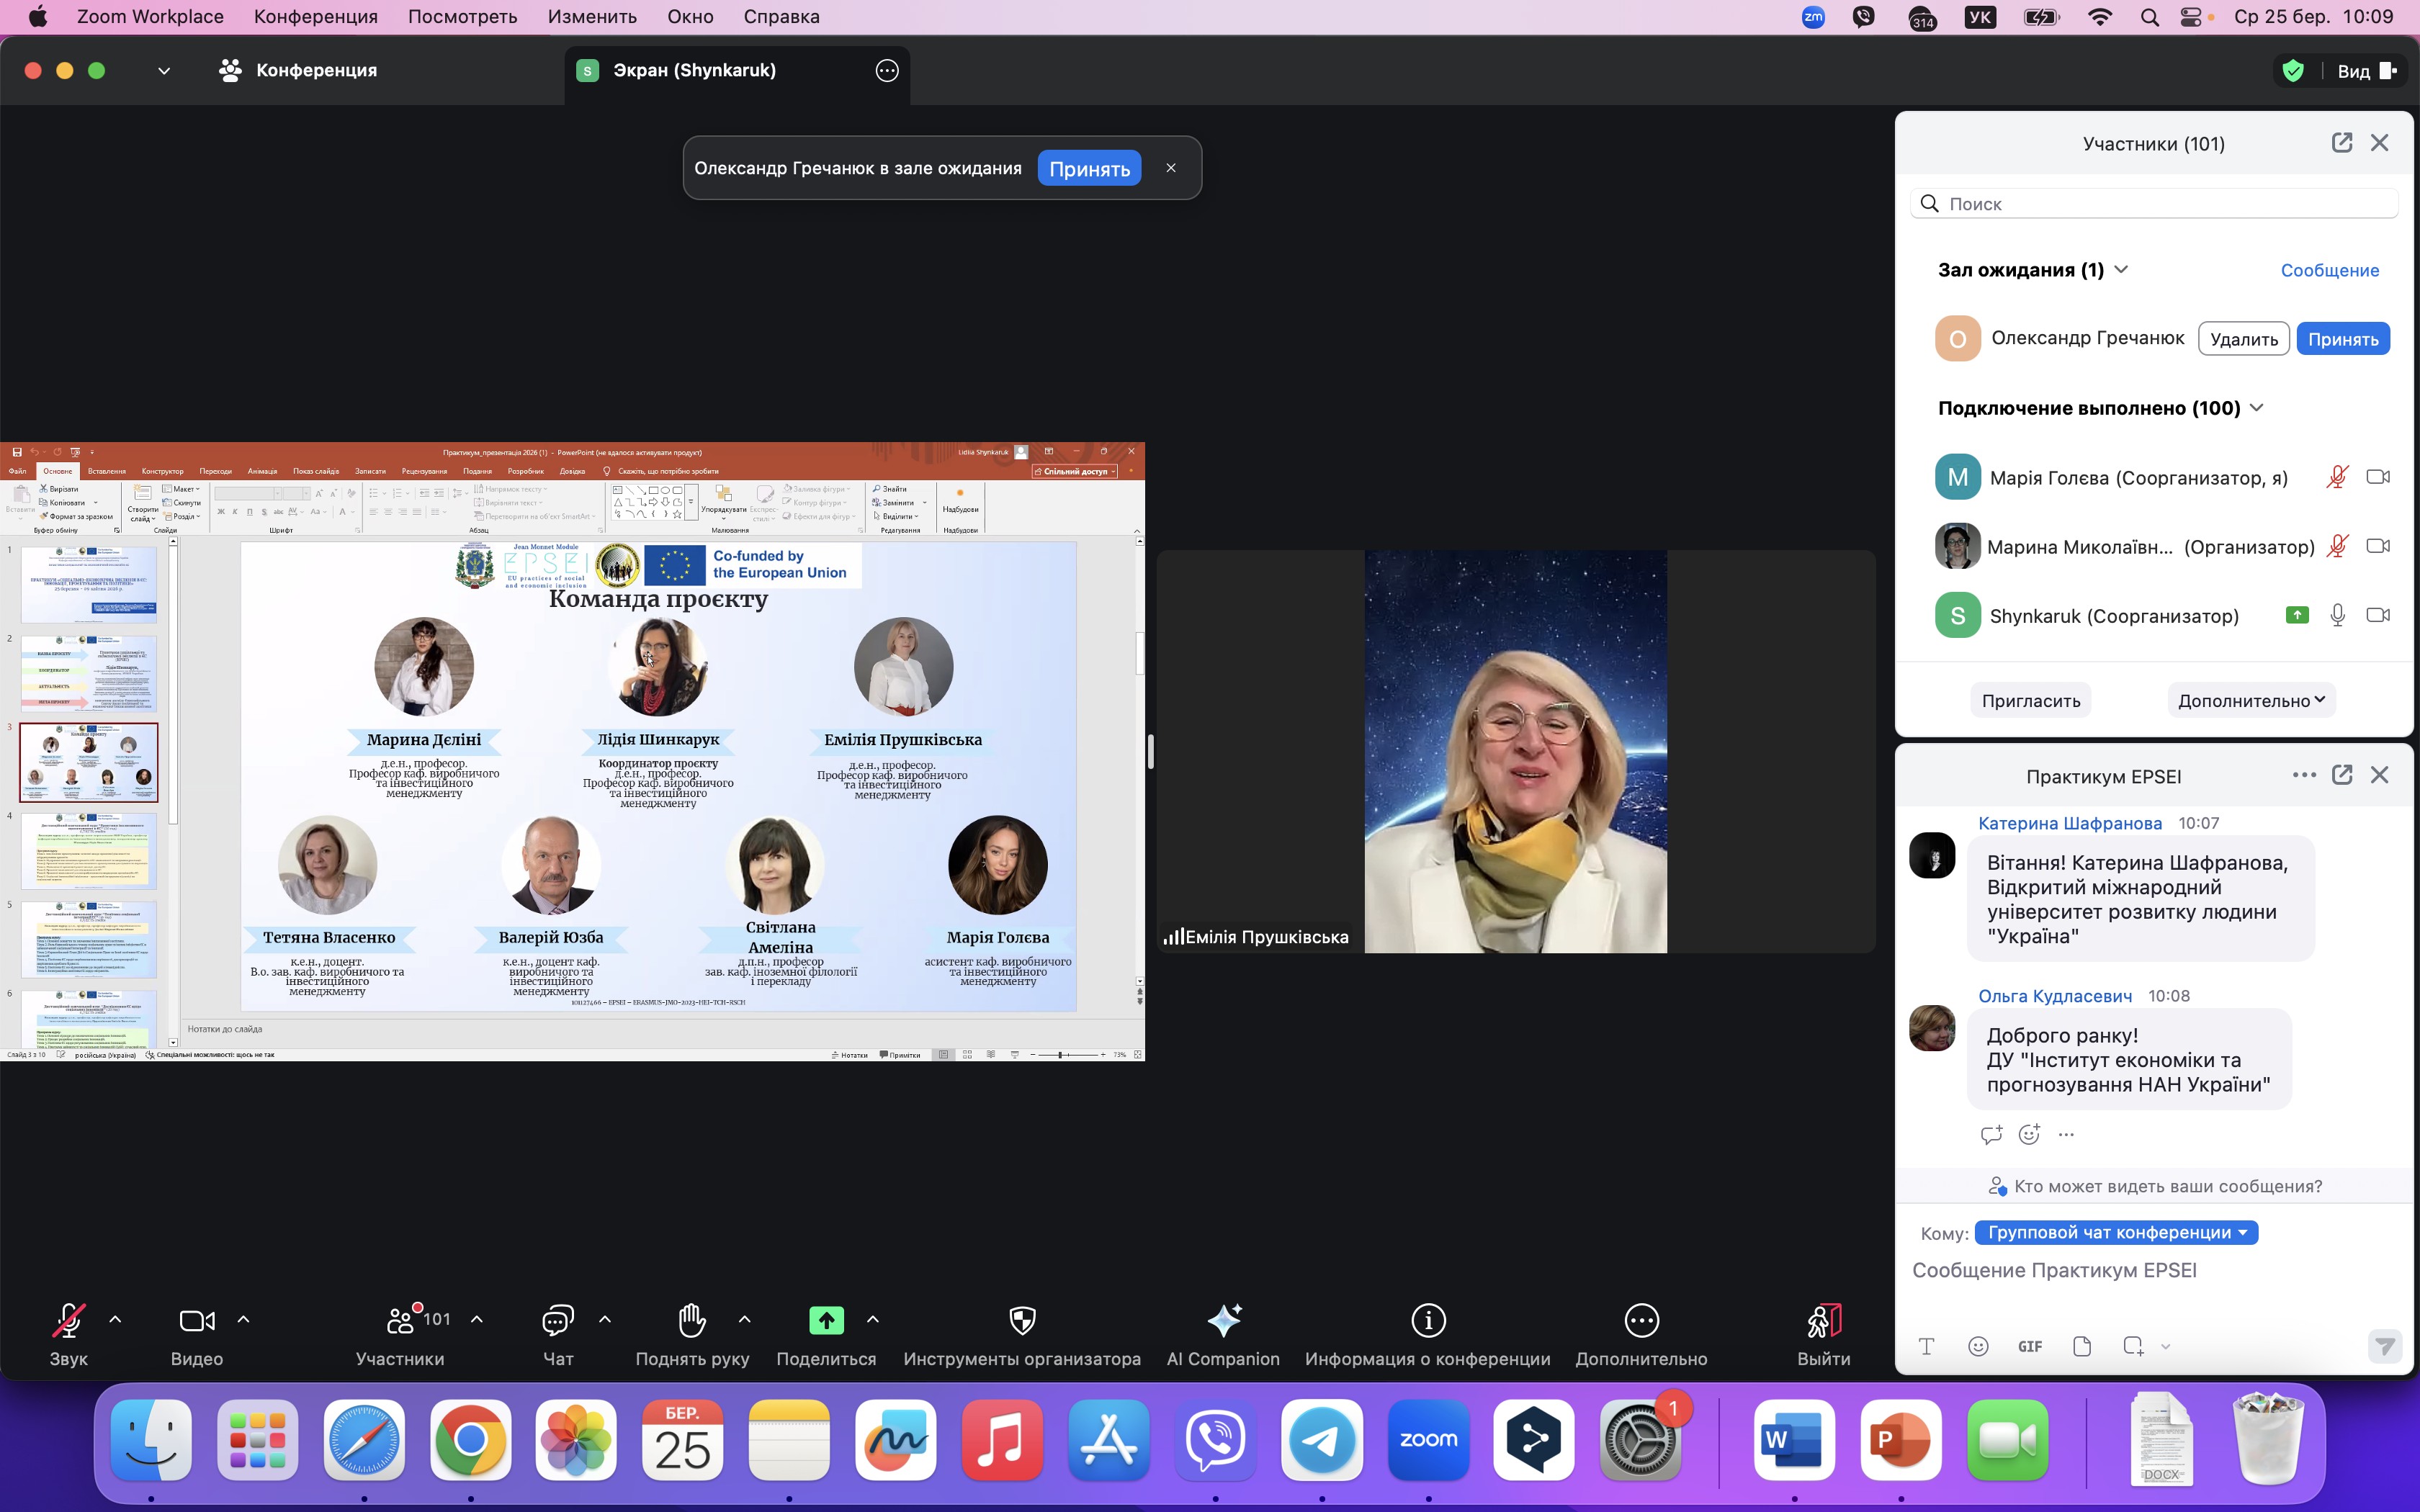This screenshot has width=2420, height=1512.
Task: Open the group chat recipient dropdown
Action: [2116, 1233]
